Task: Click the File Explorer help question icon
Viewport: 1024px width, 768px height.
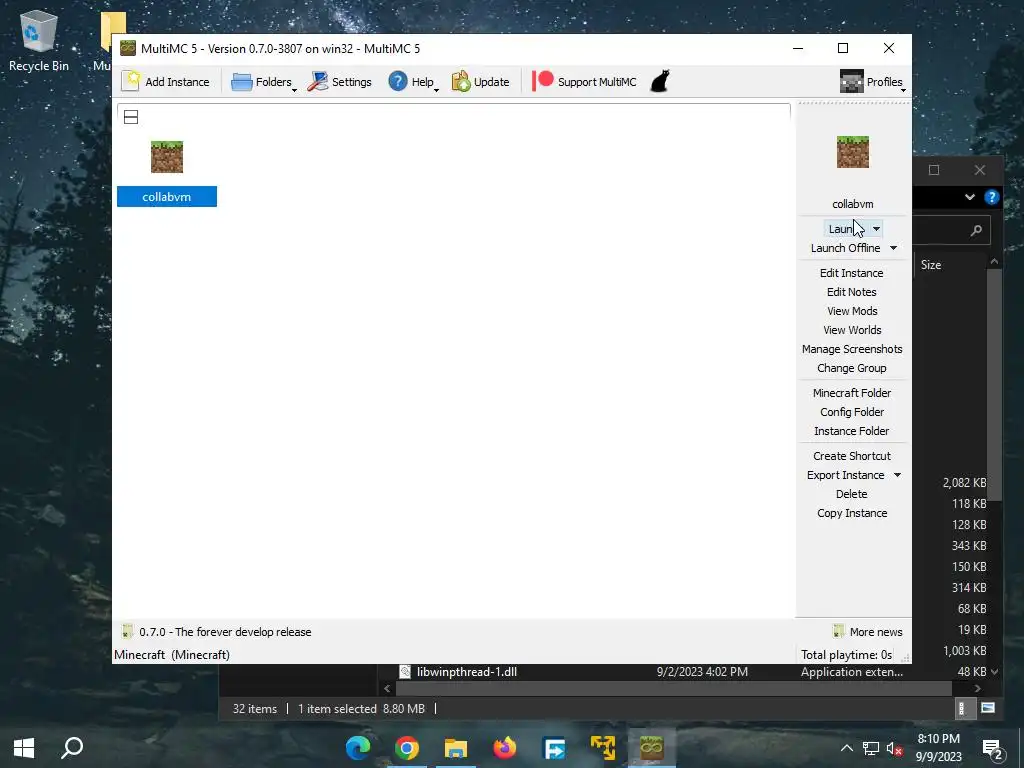Action: (991, 197)
